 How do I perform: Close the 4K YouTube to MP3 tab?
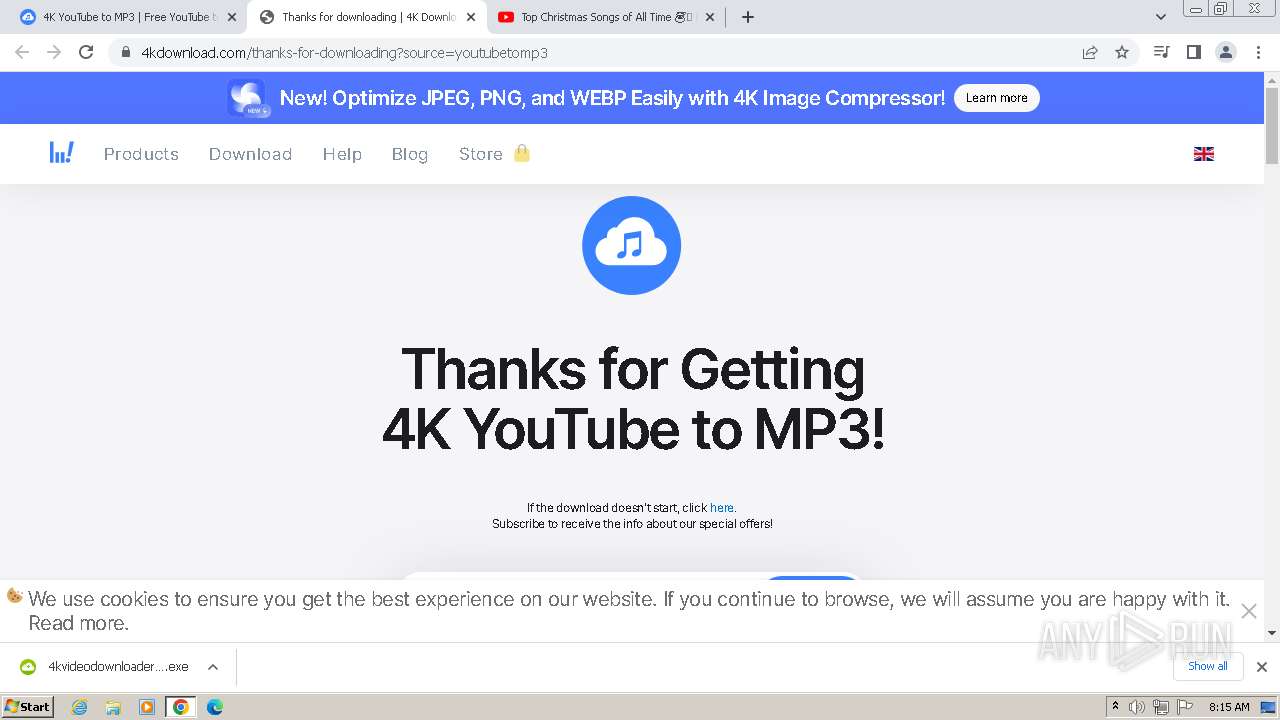pos(232,17)
